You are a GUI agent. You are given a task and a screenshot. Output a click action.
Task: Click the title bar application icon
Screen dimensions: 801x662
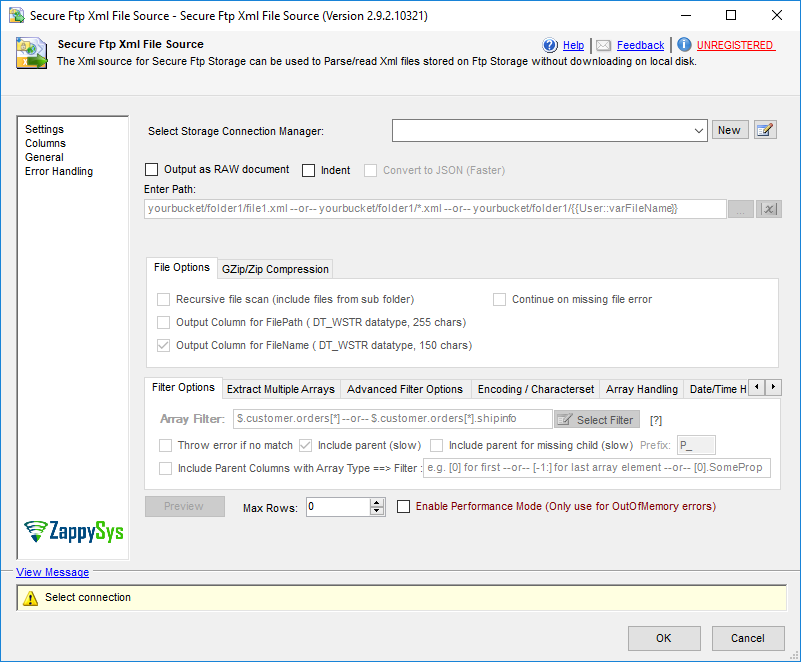[x=16, y=15]
